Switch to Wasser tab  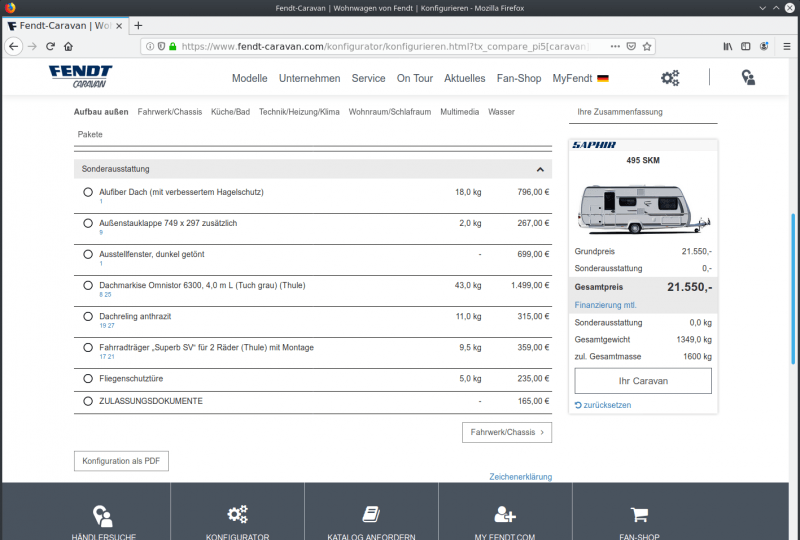pos(501,112)
